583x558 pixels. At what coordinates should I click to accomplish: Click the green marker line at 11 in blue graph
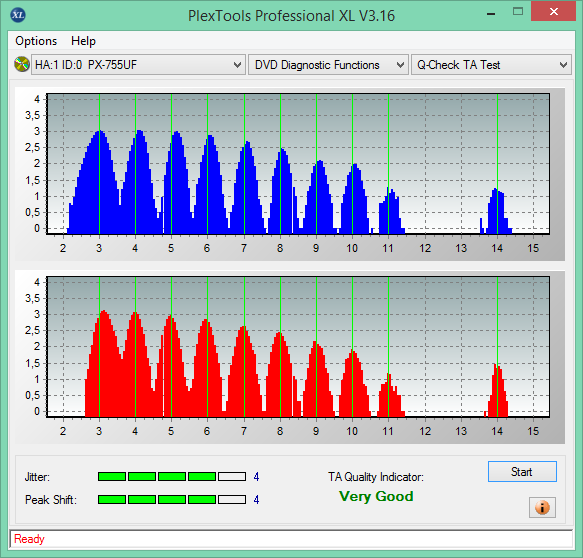[388, 164]
